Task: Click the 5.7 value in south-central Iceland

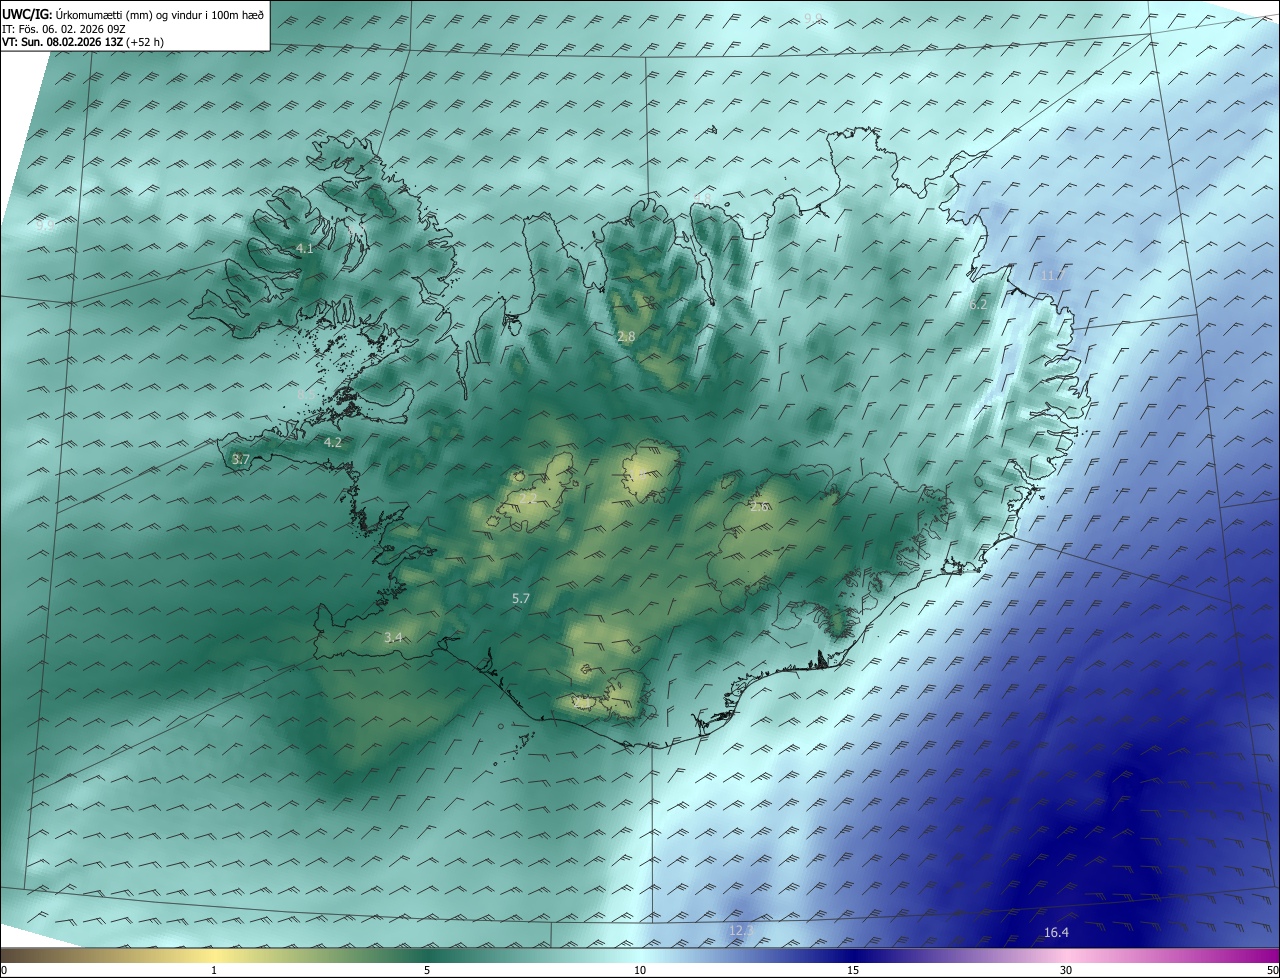Action: click(521, 598)
